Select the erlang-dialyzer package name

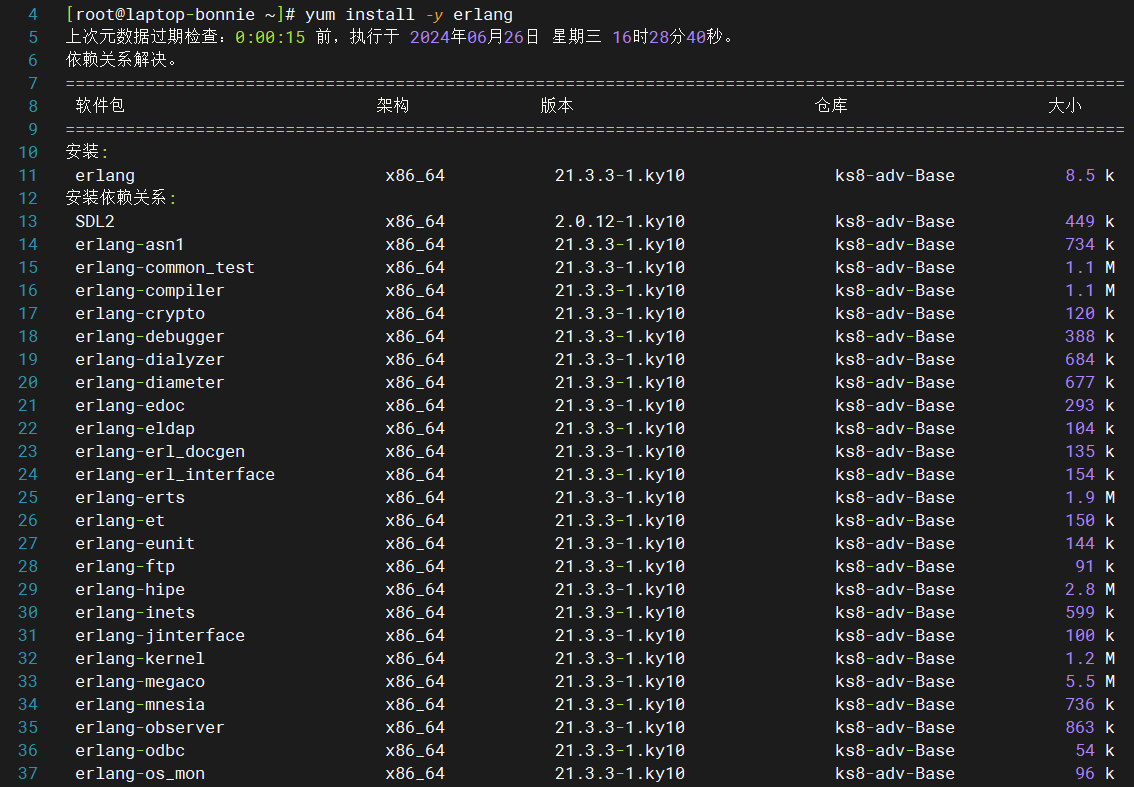150,360
